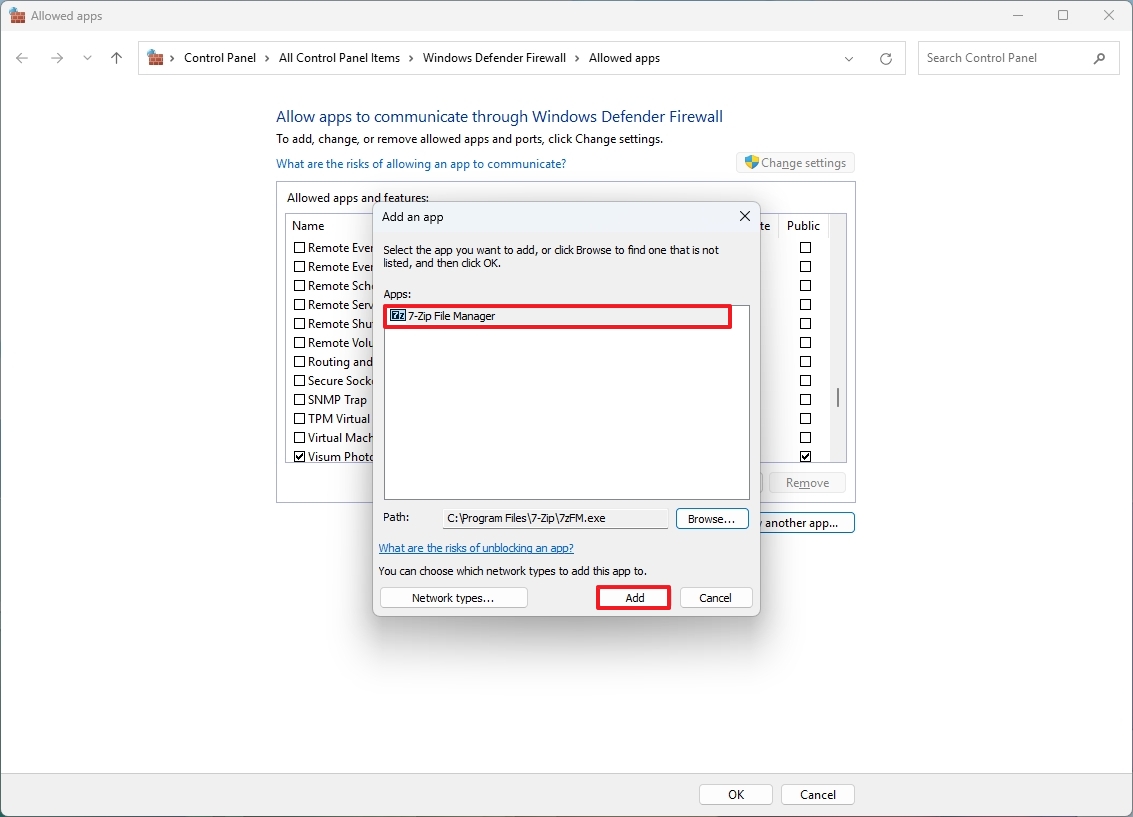Refresh the Allowed apps page
The image size is (1133, 817).
[886, 59]
